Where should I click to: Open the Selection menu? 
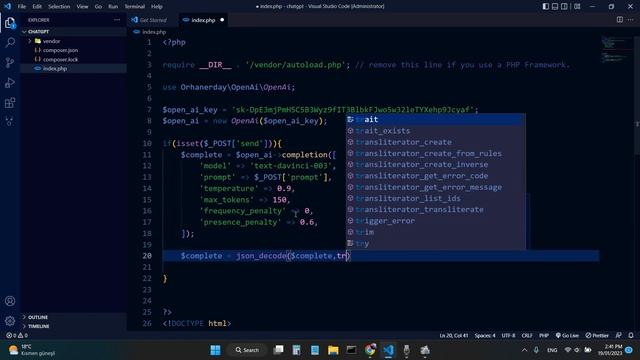[x=59, y=7]
